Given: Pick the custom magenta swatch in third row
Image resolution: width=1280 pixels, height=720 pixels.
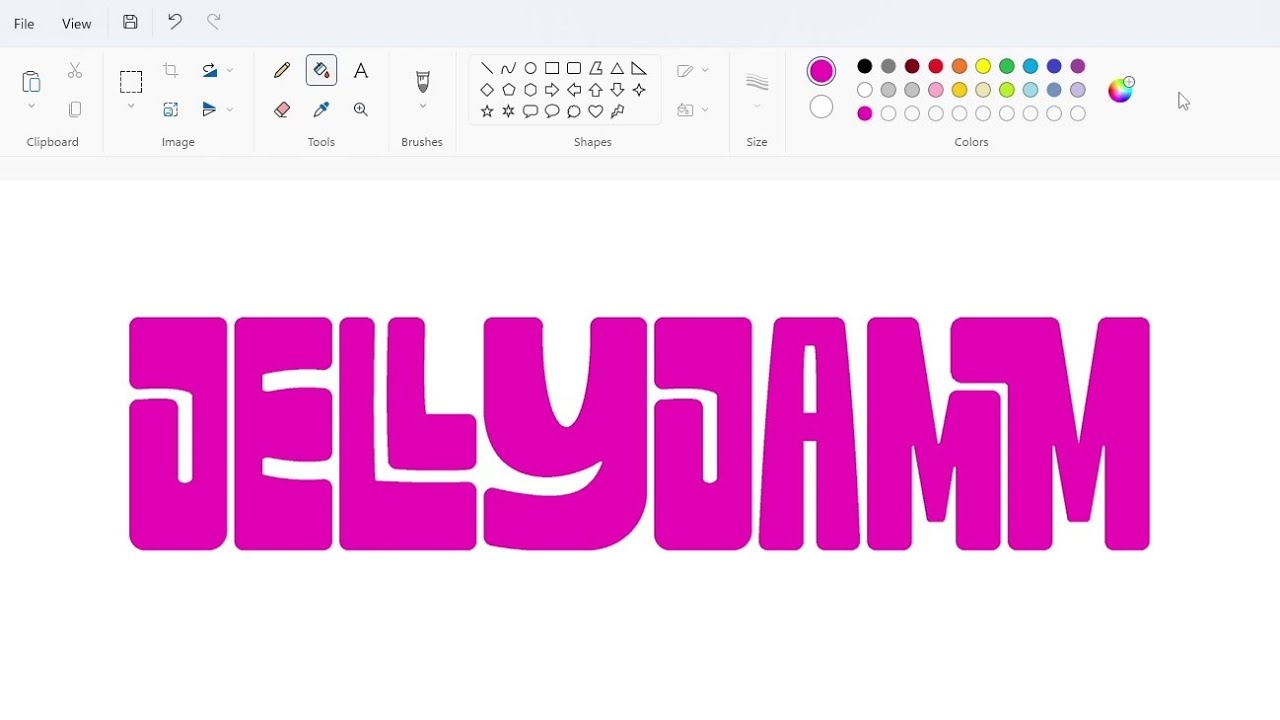Looking at the screenshot, I should coord(865,114).
